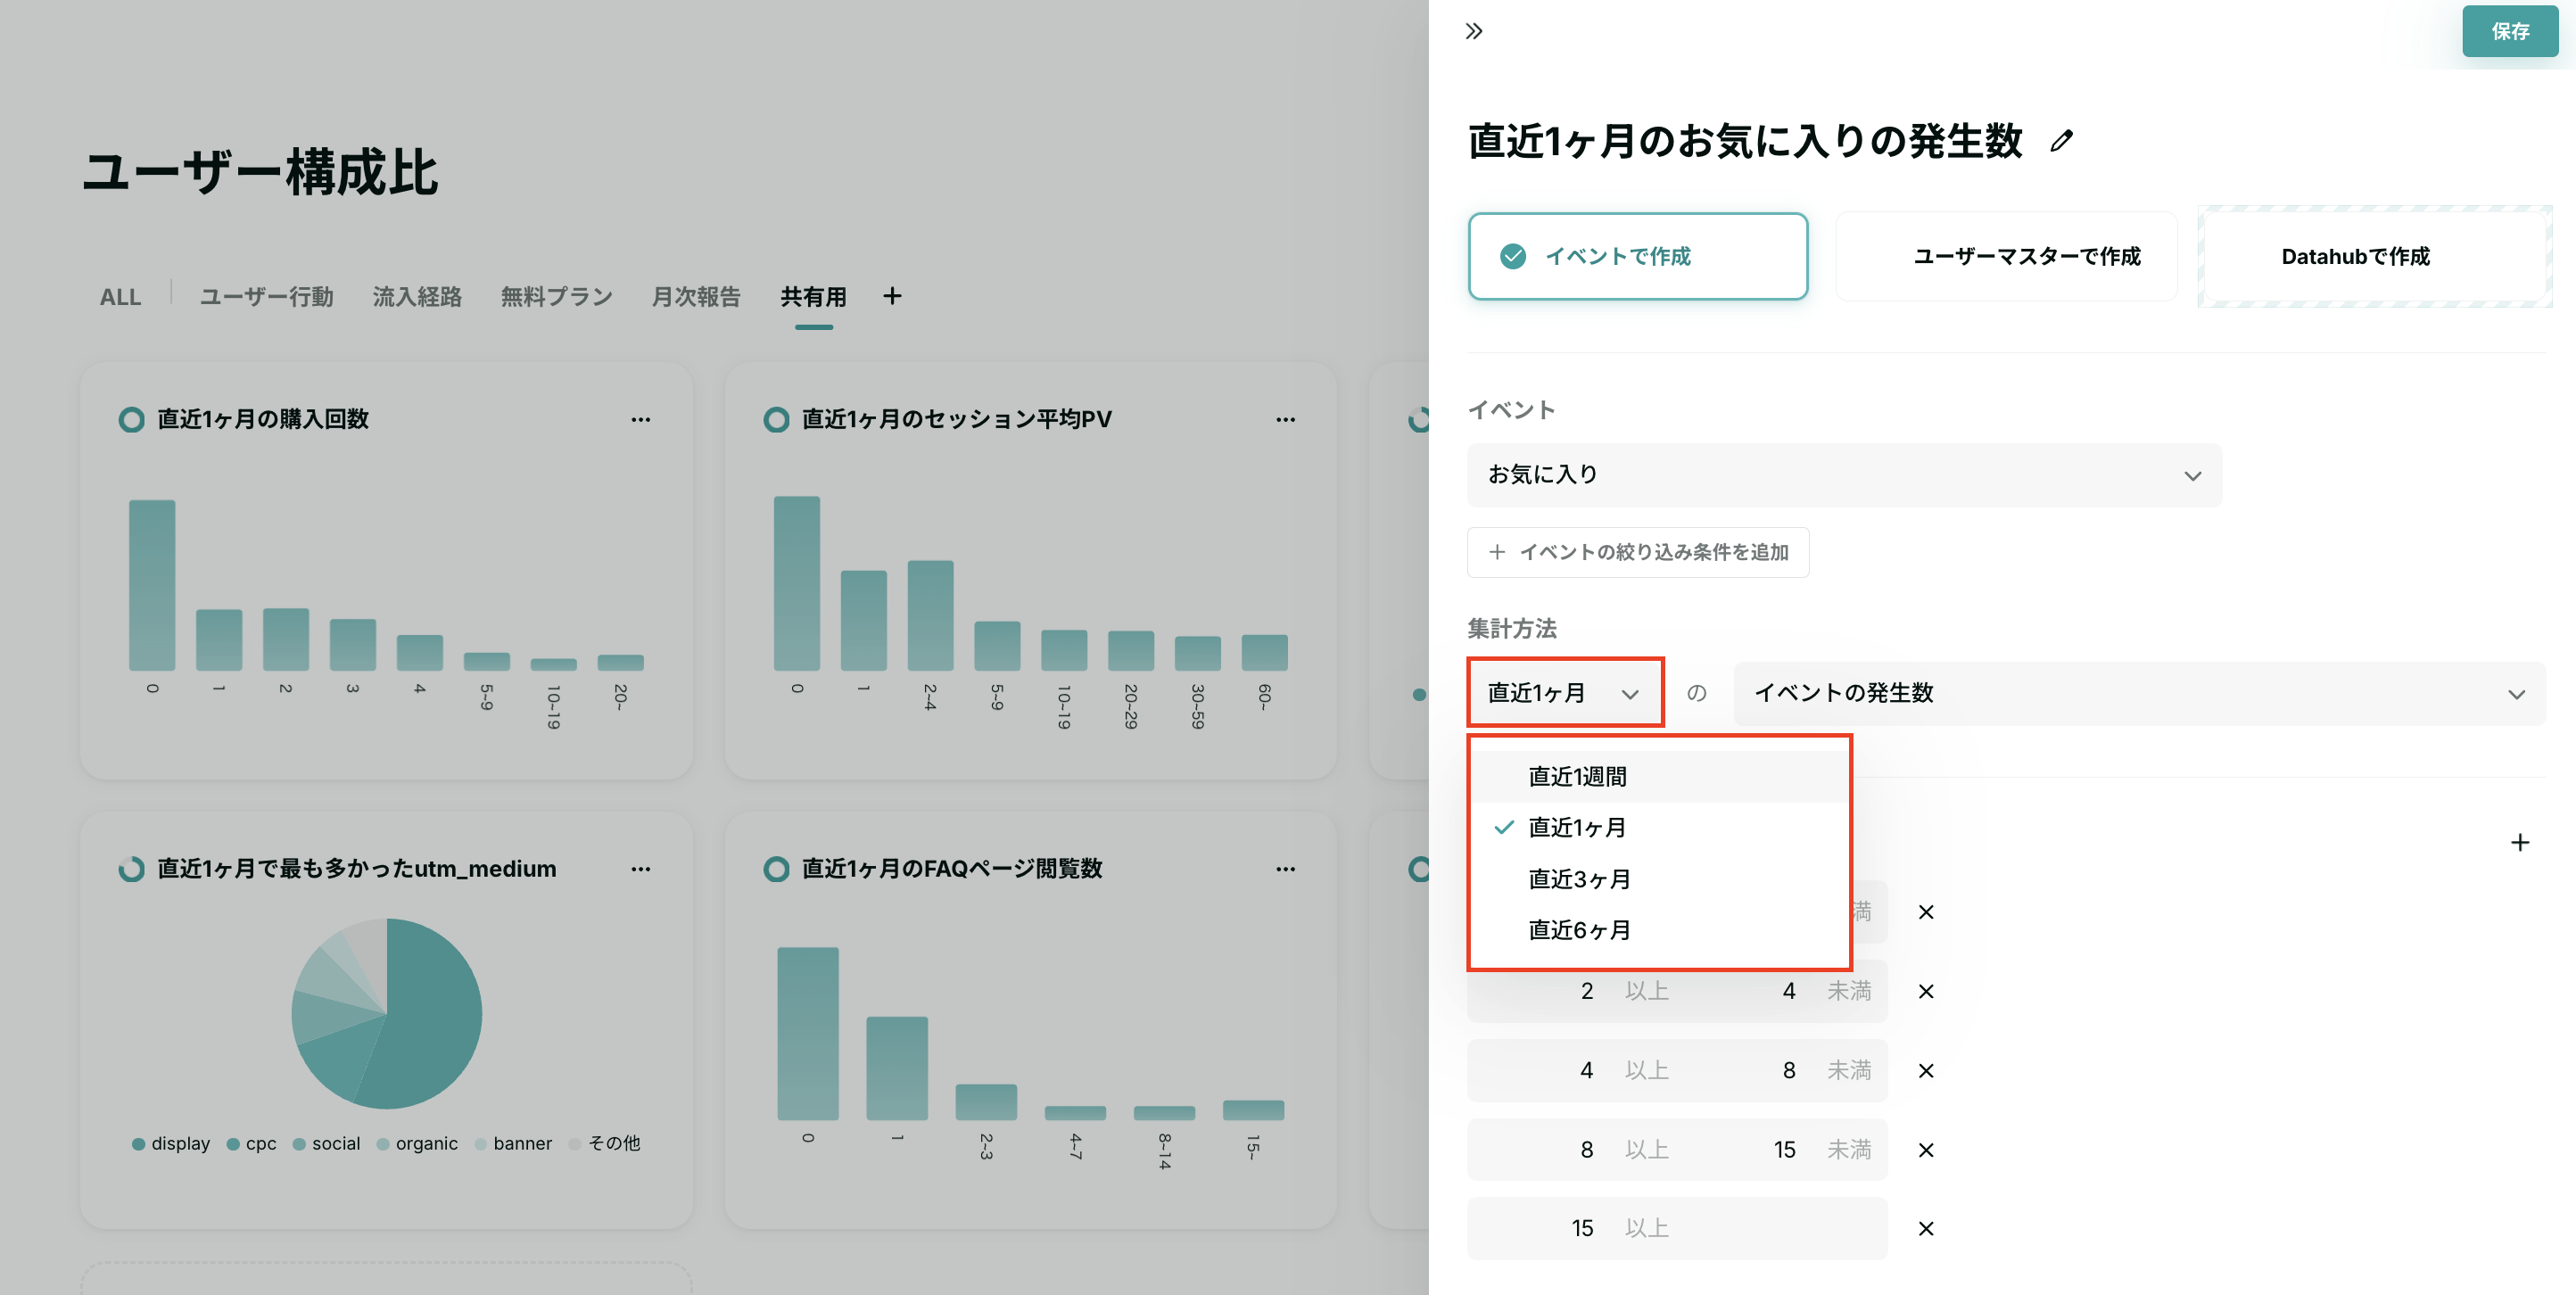Delete the 15以上 range row
2576x1295 pixels.
click(x=1925, y=1228)
